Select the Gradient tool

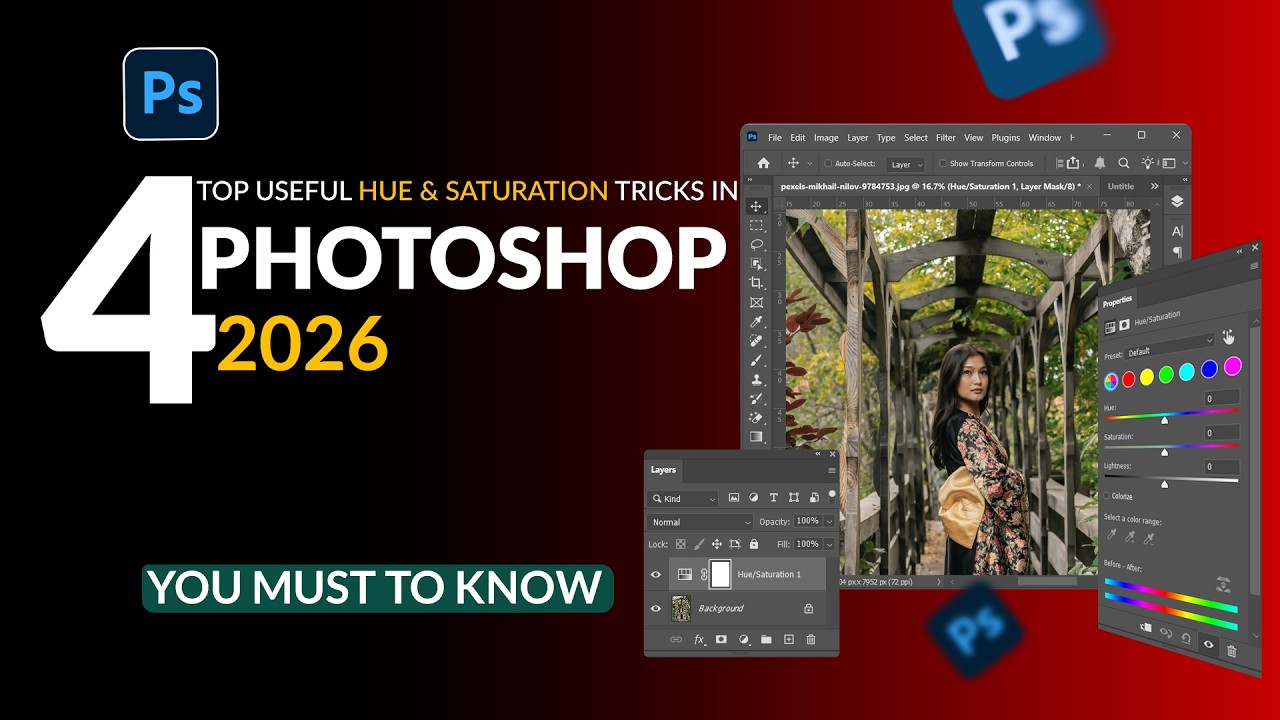pyautogui.click(x=756, y=437)
